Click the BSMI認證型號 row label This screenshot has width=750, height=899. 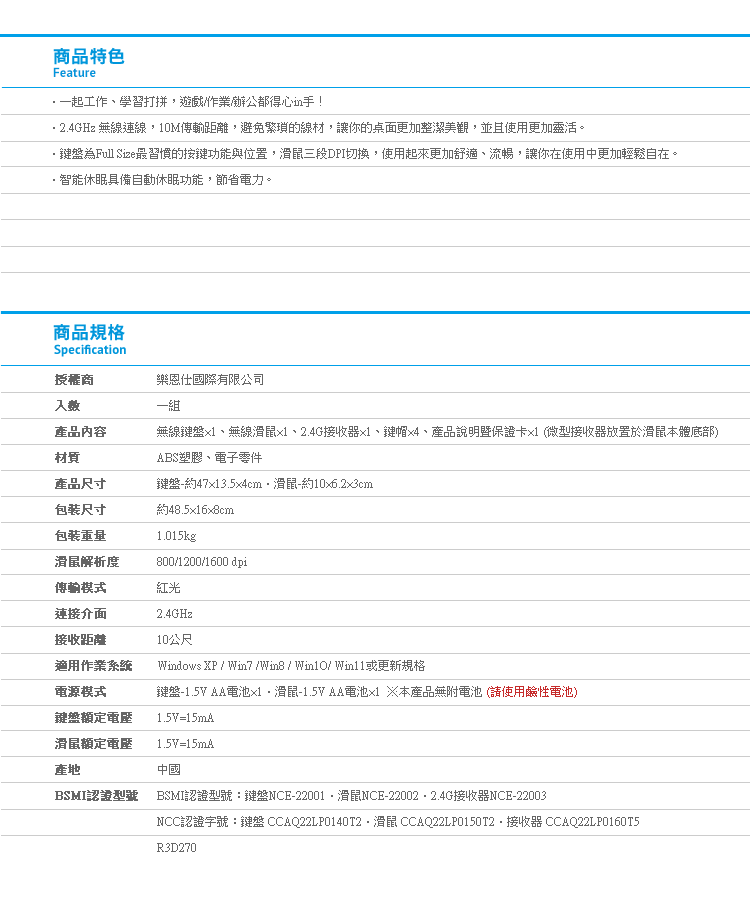[96, 796]
